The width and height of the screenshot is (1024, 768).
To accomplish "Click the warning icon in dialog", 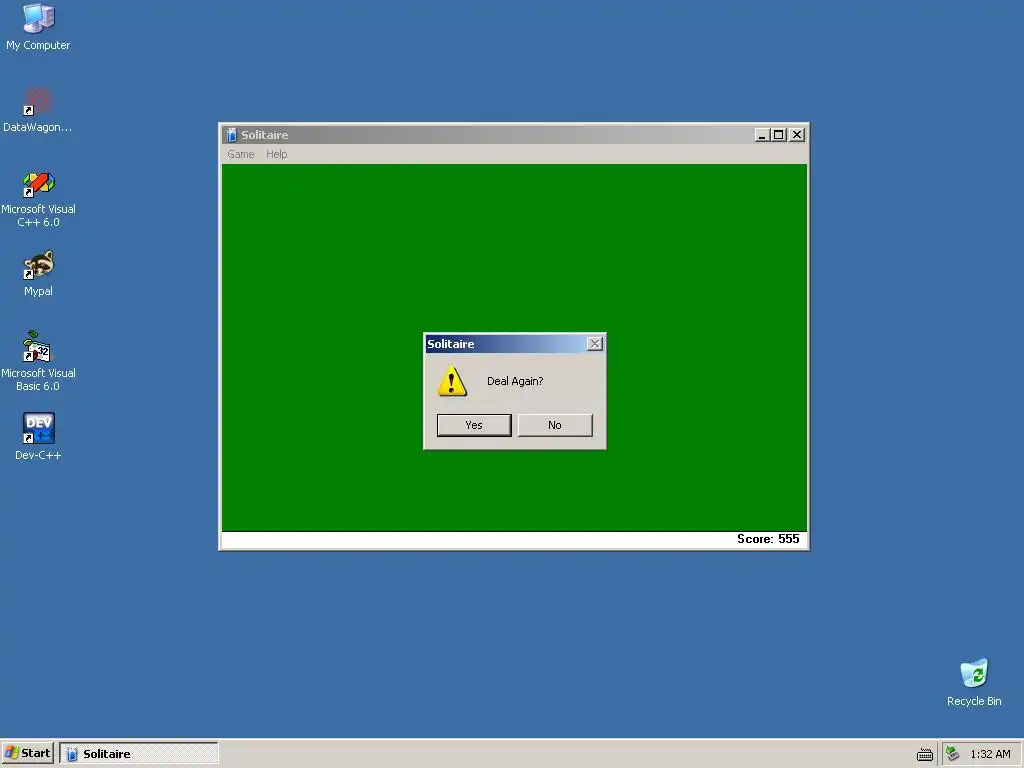I will point(452,381).
